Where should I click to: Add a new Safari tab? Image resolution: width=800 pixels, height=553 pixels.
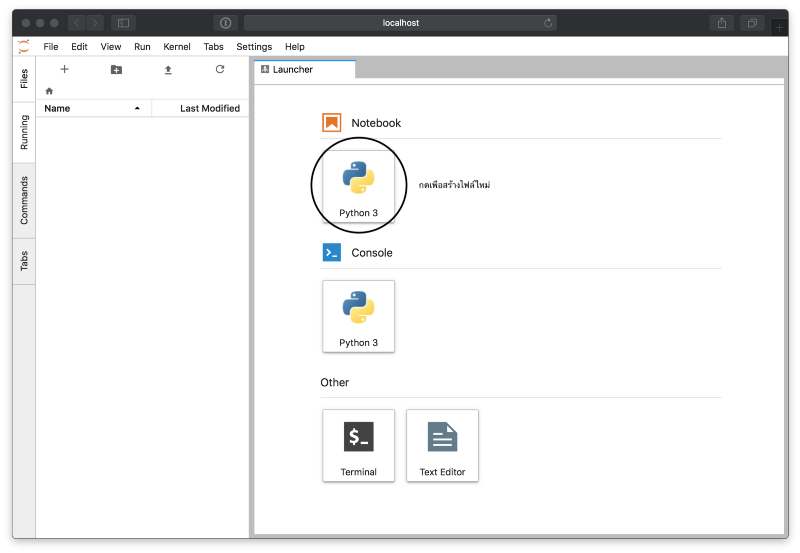[779, 27]
